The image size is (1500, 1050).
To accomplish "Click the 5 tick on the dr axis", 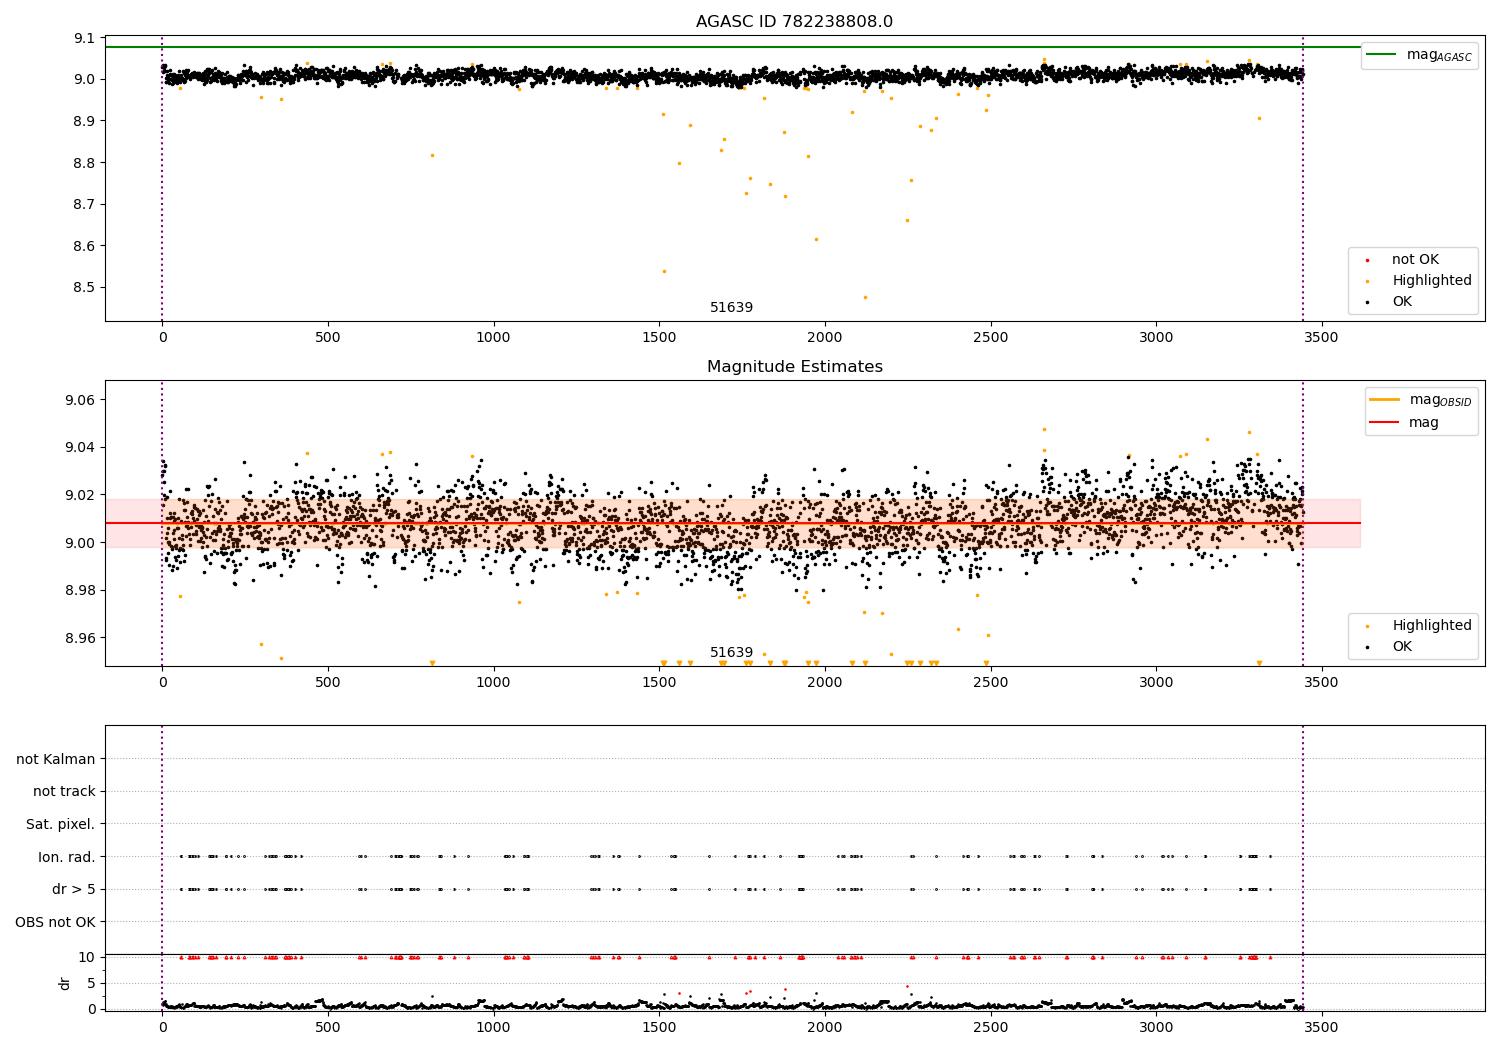I will point(91,984).
